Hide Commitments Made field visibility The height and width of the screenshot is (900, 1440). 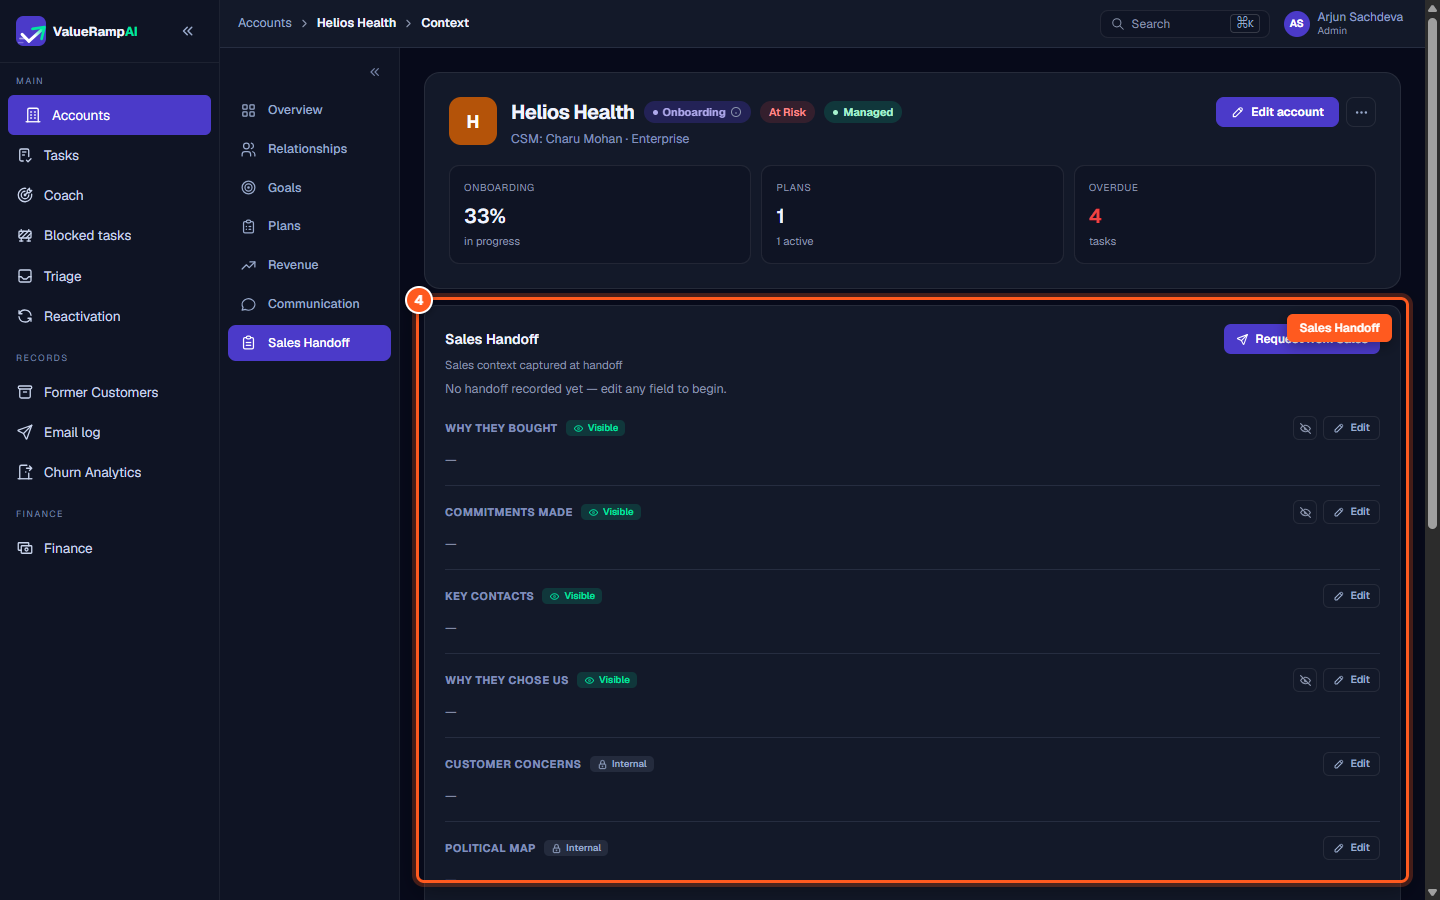coord(1305,512)
